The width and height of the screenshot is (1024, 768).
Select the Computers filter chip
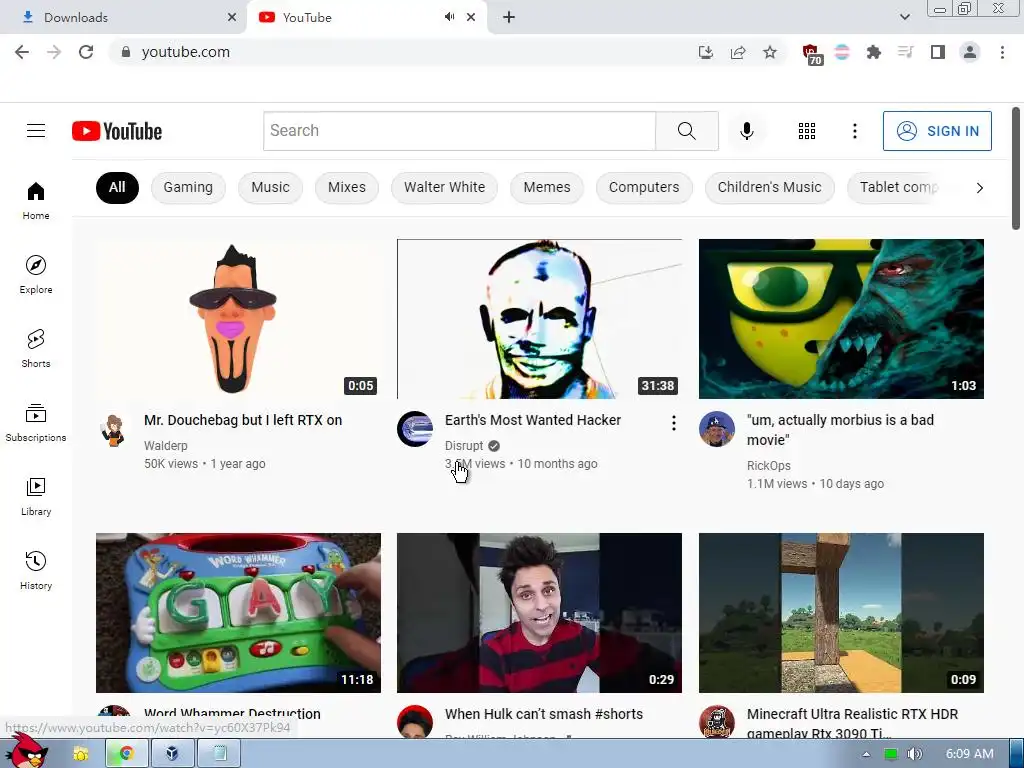coord(644,187)
